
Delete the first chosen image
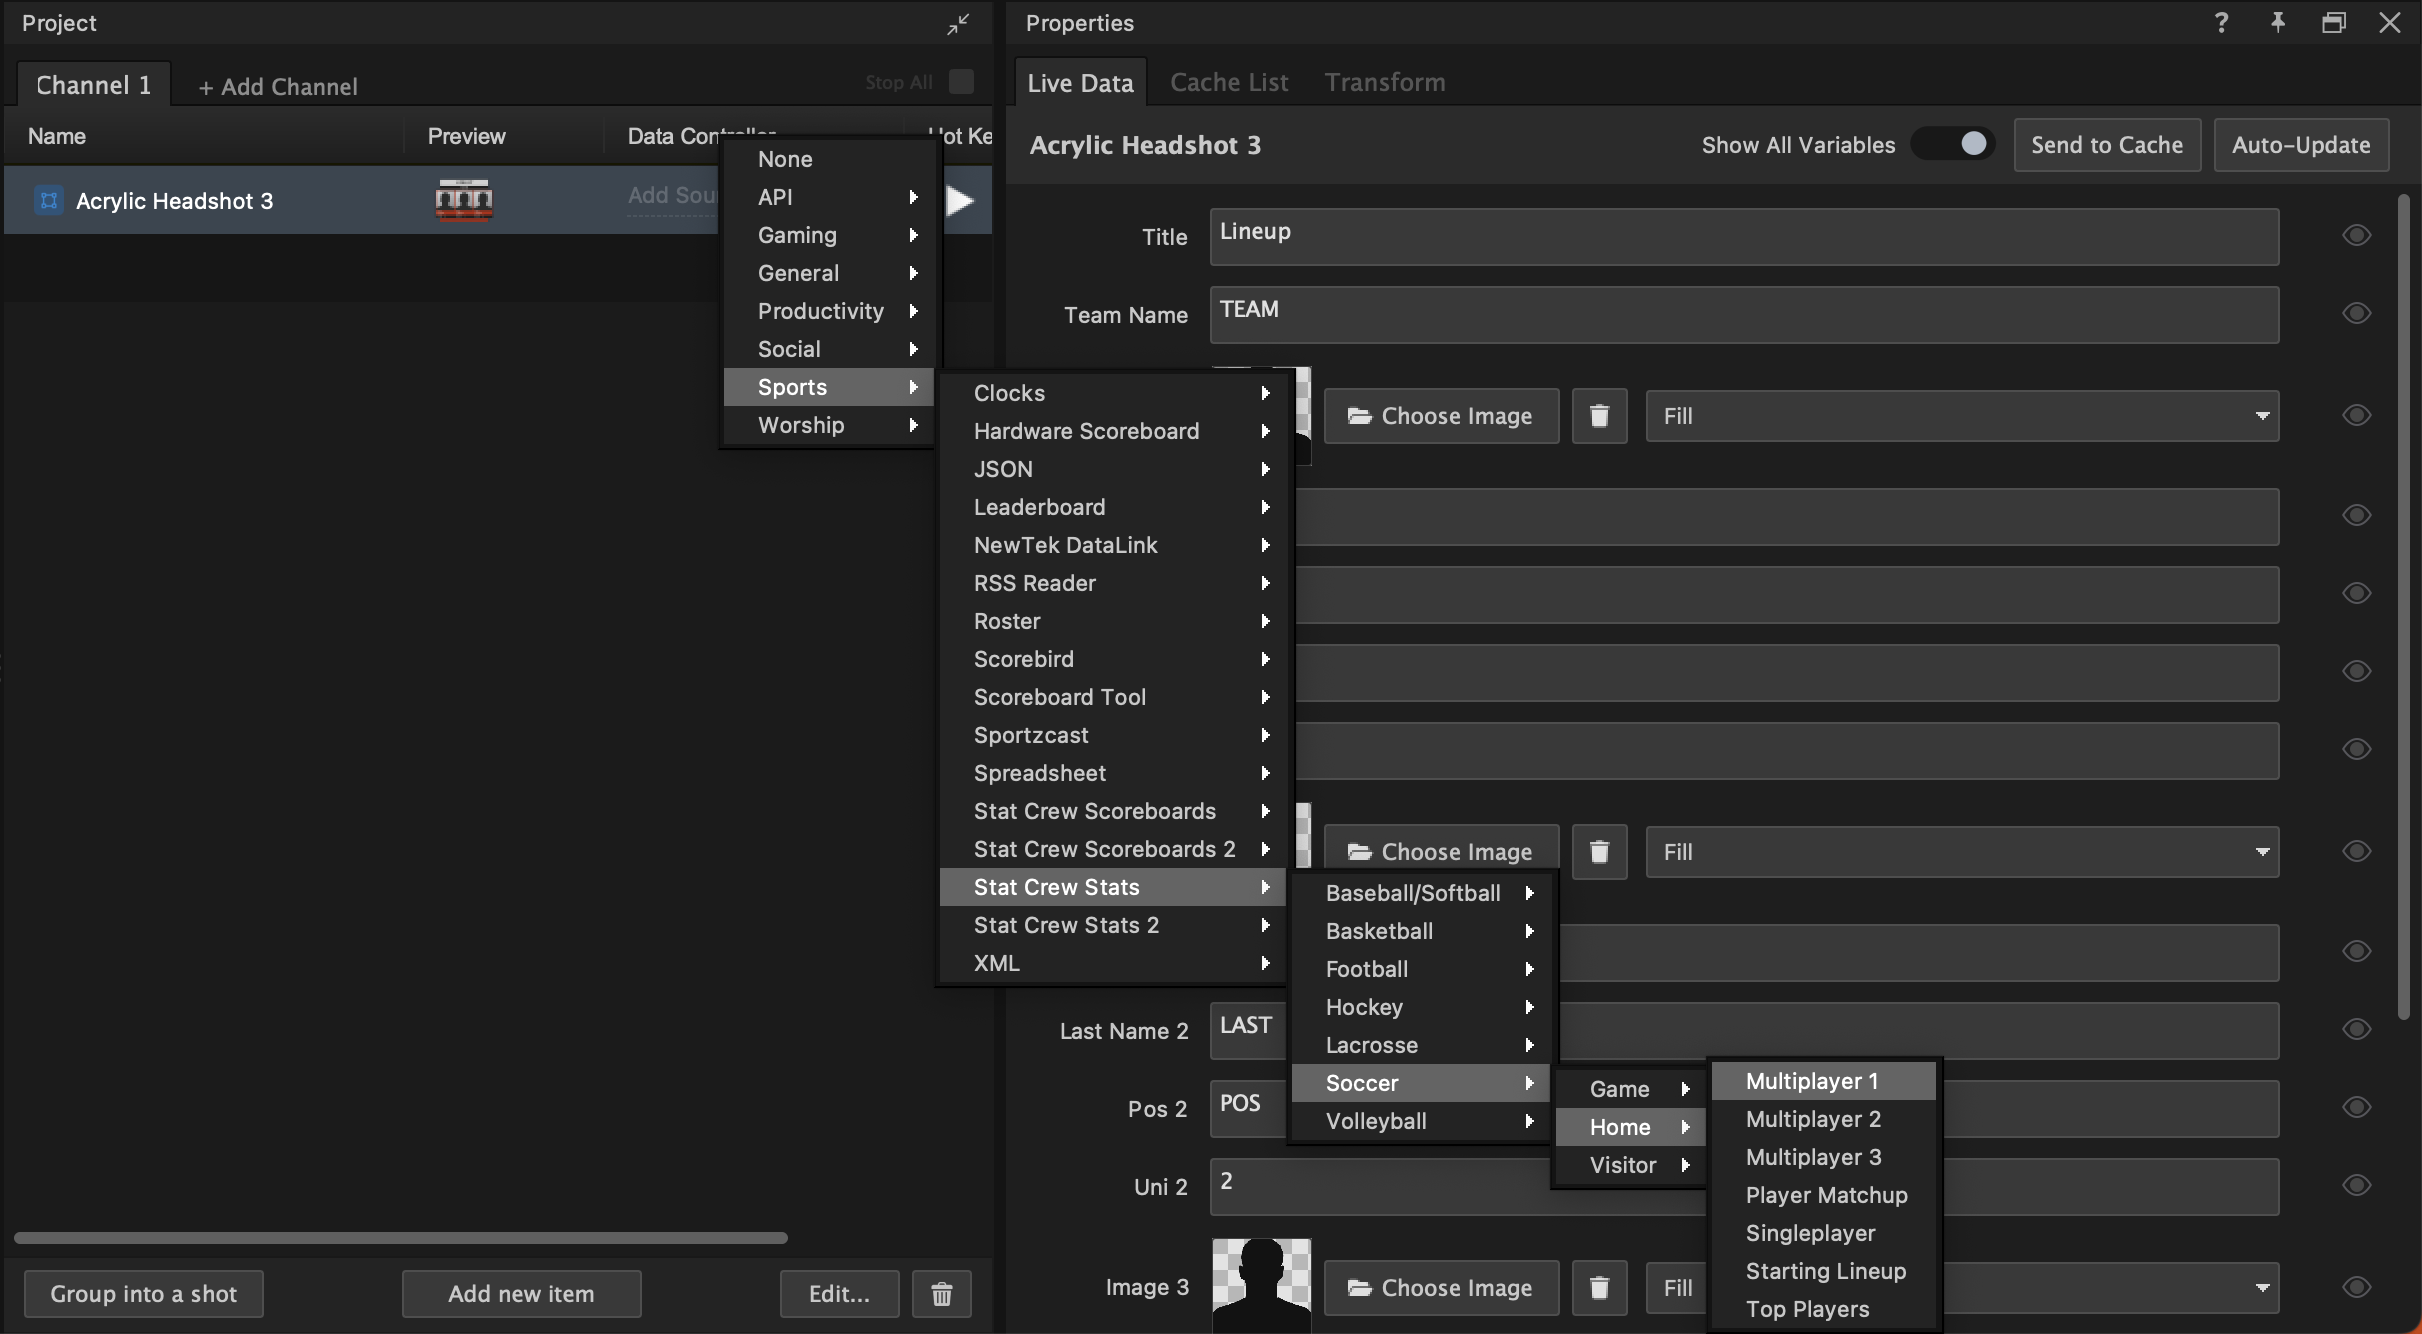(1598, 416)
